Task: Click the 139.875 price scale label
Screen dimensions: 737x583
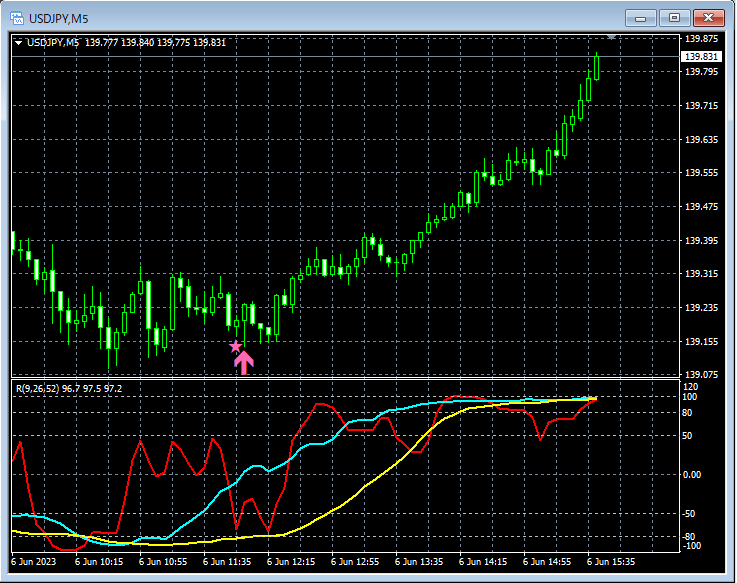Action: [701, 39]
